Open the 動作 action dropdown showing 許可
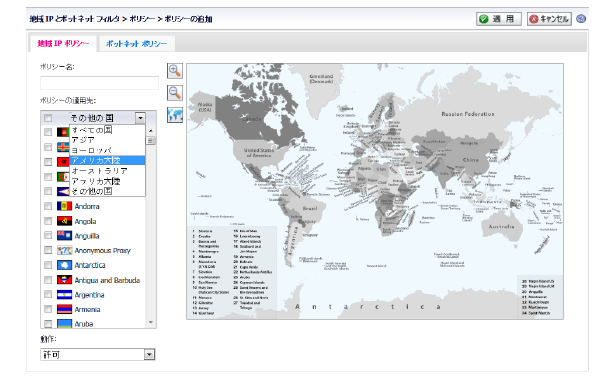 pos(97,354)
